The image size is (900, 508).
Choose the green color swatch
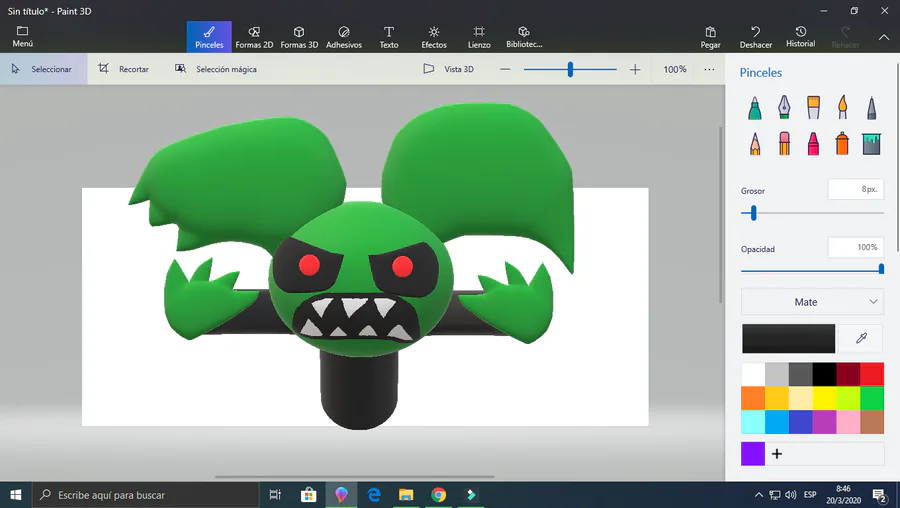pyautogui.click(x=872, y=398)
